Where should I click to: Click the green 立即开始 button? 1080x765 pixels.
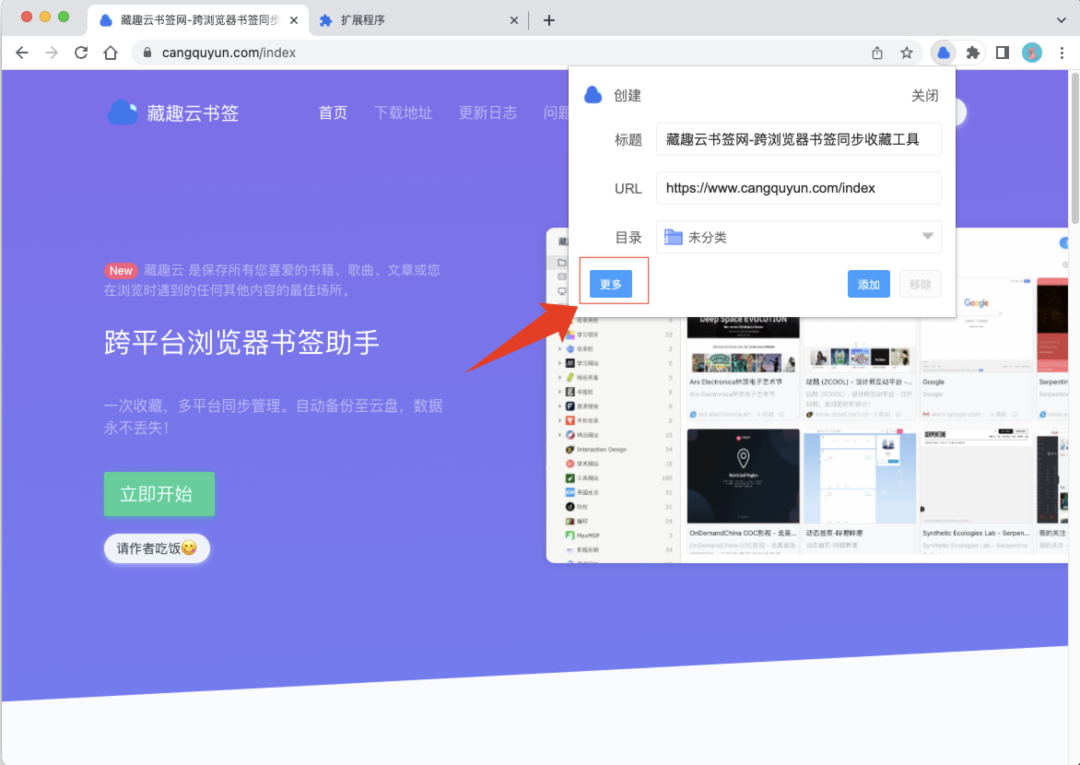pos(158,494)
